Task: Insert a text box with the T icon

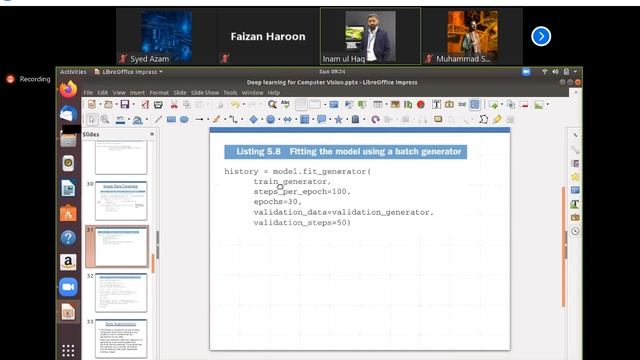Action: (436, 105)
